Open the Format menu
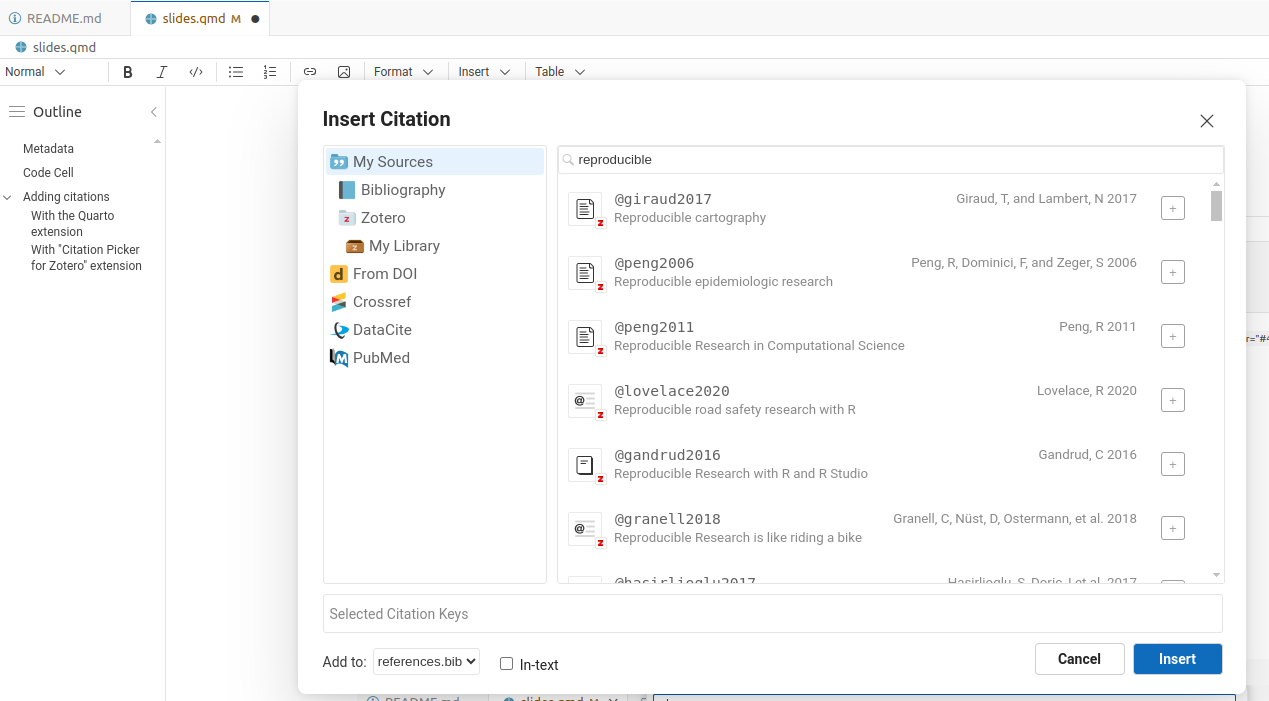 coord(403,72)
